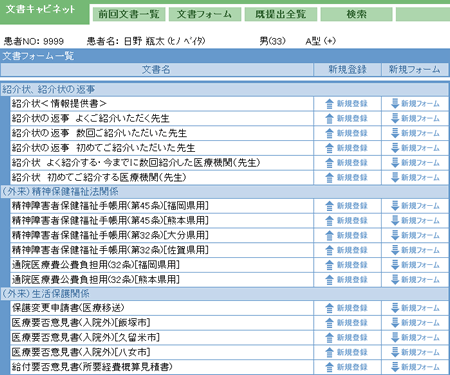Screen dimensions: 450x375
Task: Click 新規登録 icon for 手帳用(第32条)[大分県用]
Action: pos(329,236)
